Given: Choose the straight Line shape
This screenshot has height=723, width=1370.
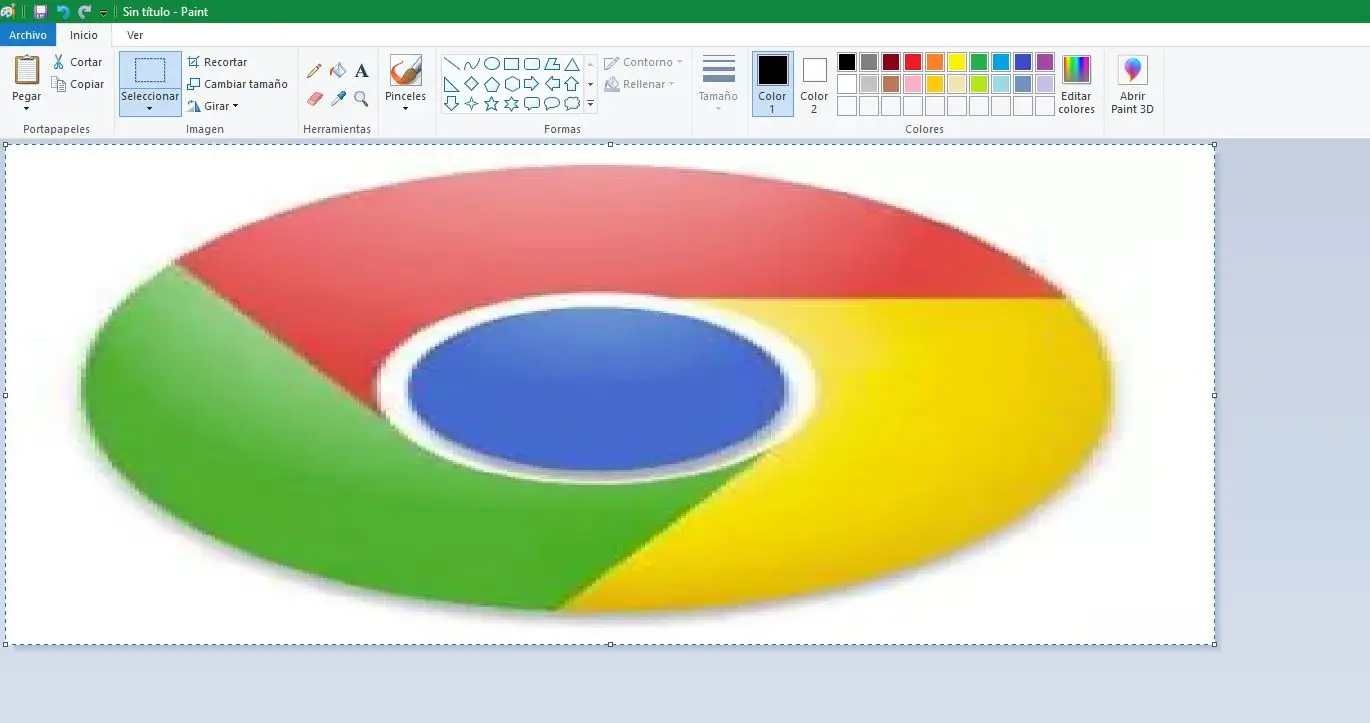Looking at the screenshot, I should (451, 64).
